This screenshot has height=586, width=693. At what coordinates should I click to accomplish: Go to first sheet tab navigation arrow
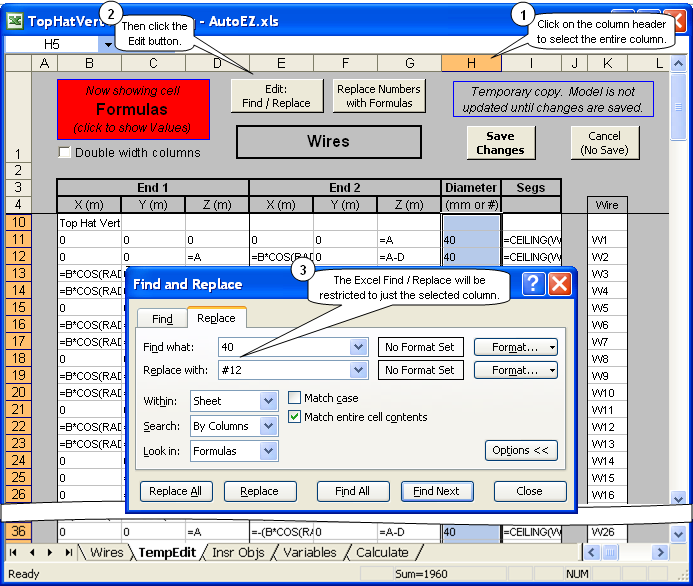14,552
